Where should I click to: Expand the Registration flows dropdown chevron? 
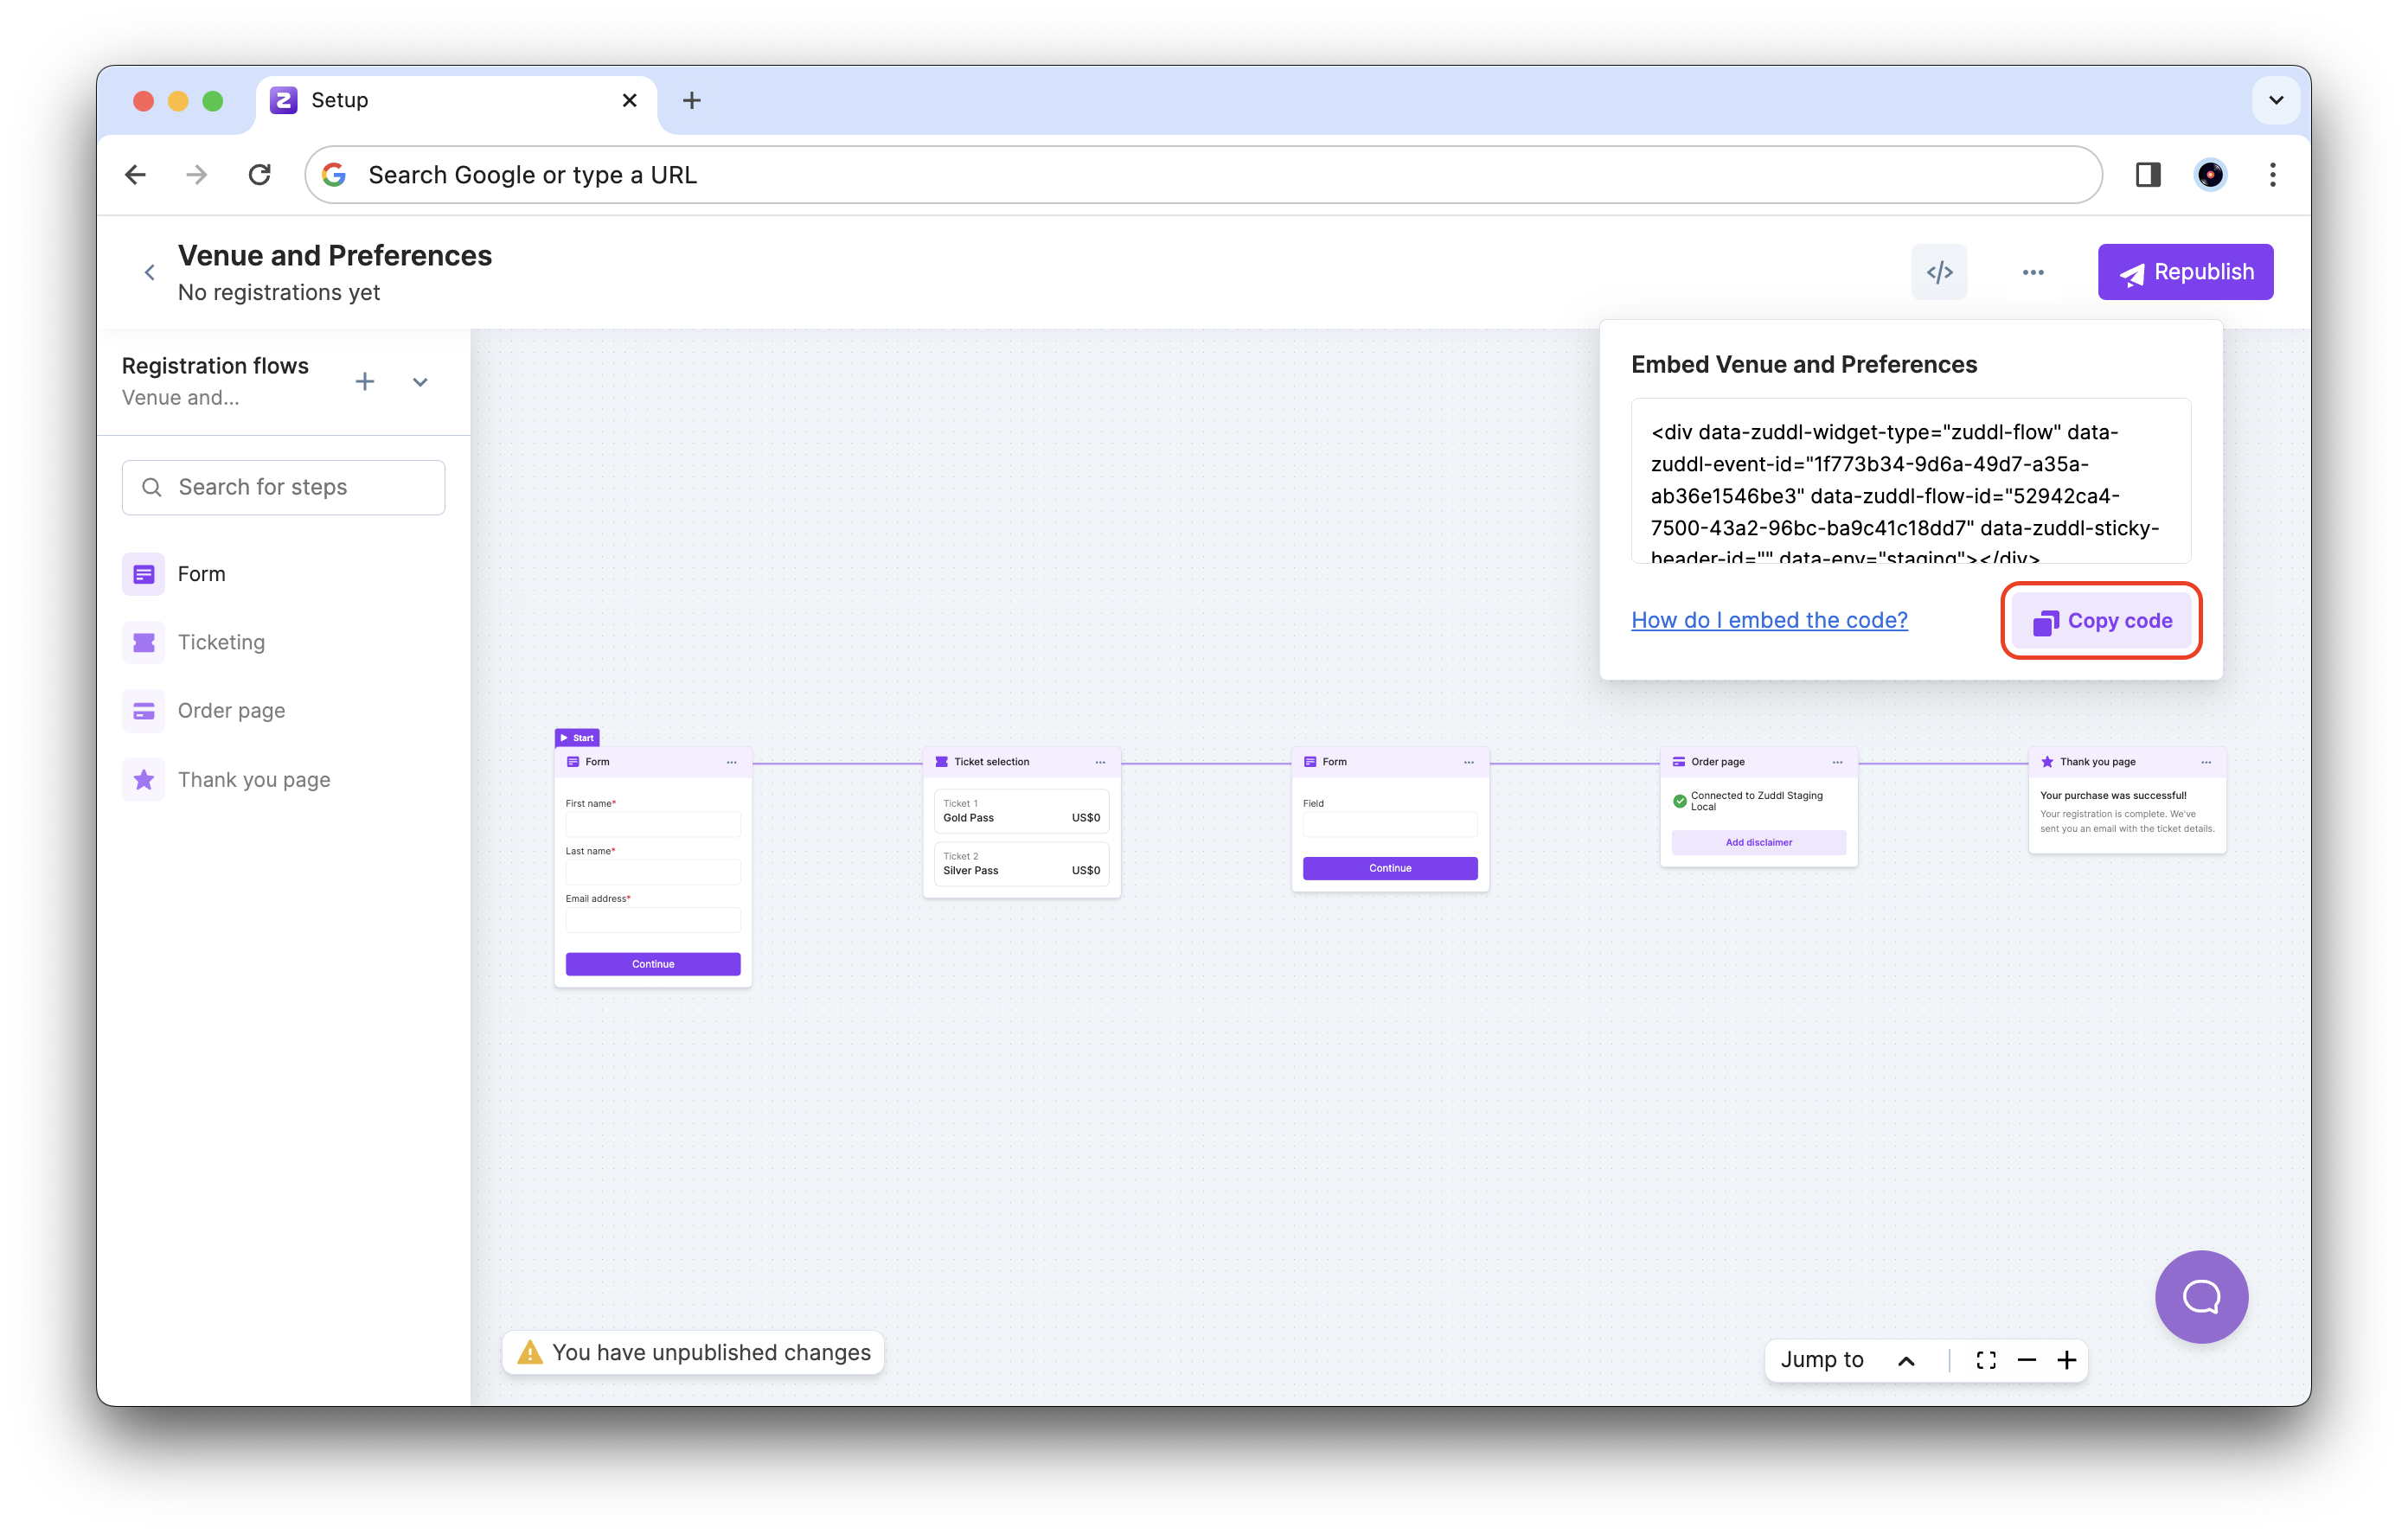[420, 382]
